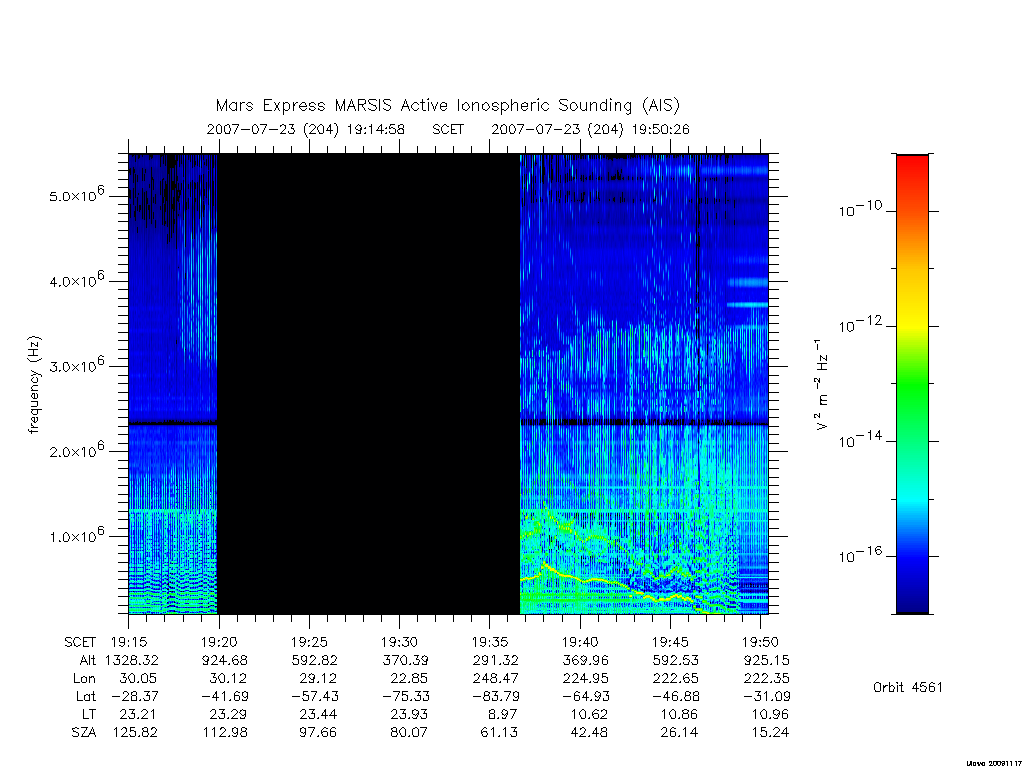Click the 1.0×10^6 frequency axis label
The height and width of the screenshot is (768, 1024).
click(76, 535)
